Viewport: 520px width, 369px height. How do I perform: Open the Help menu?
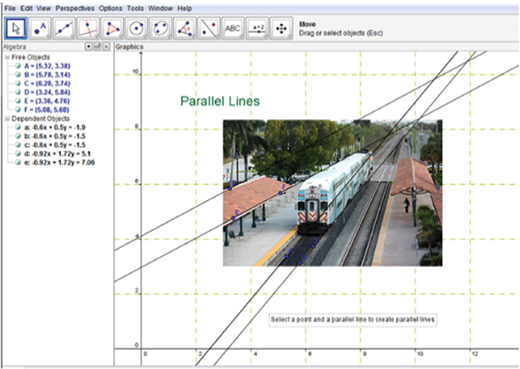pyautogui.click(x=184, y=8)
